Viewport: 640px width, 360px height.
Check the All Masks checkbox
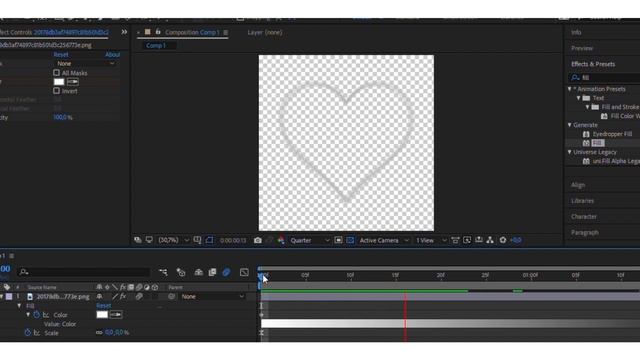56,73
